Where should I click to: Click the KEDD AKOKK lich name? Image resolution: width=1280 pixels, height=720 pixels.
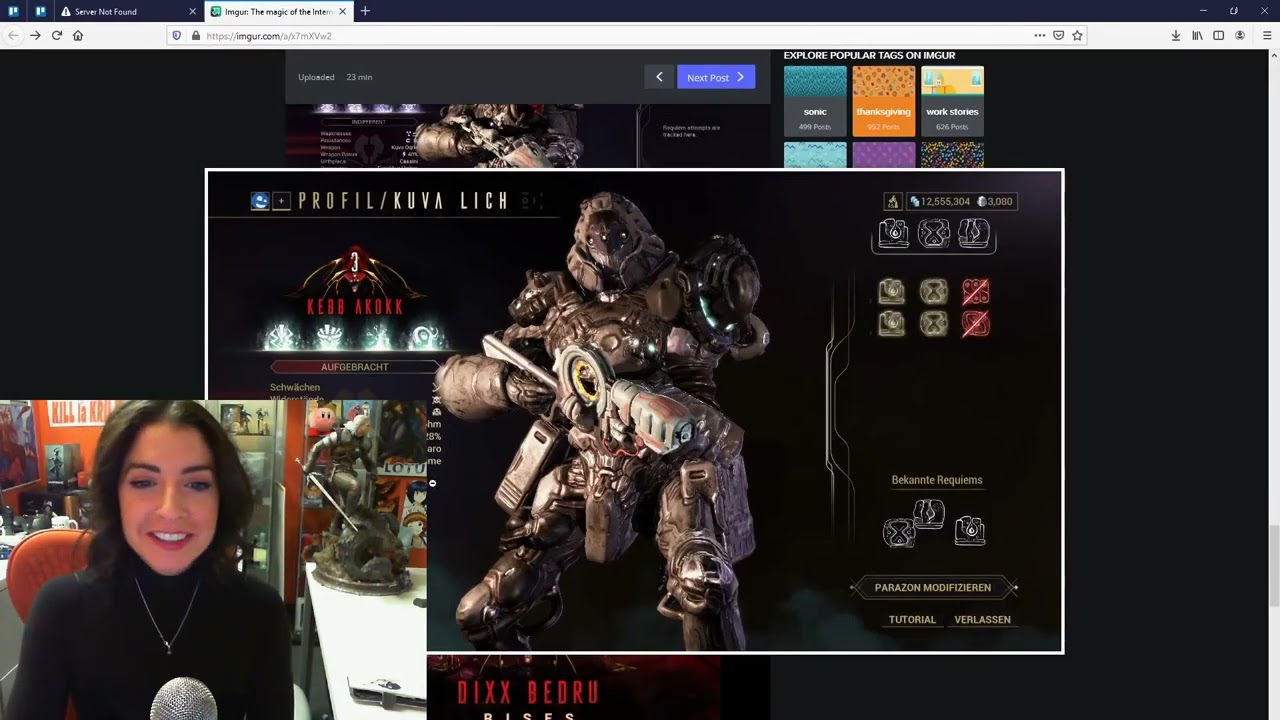point(355,306)
